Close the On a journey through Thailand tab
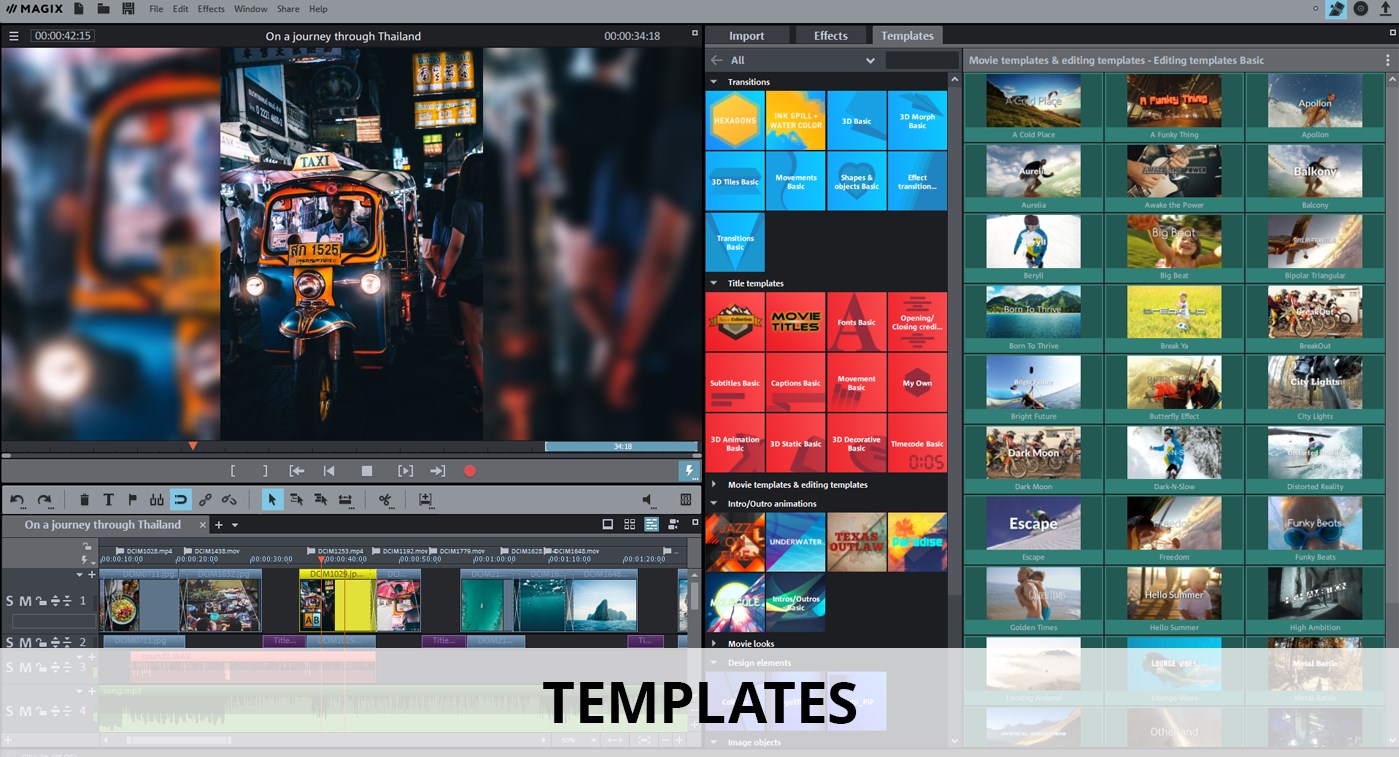Viewport: 1399px width, 757px height. click(x=203, y=525)
